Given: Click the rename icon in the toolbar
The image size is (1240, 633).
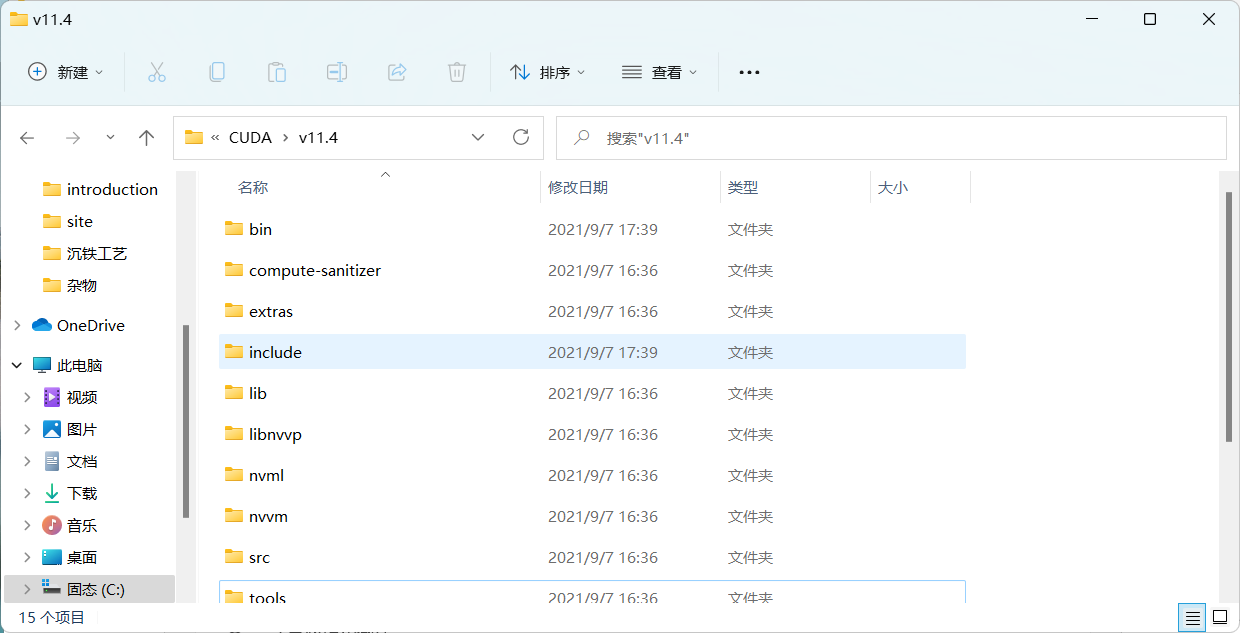Looking at the screenshot, I should tap(336, 71).
